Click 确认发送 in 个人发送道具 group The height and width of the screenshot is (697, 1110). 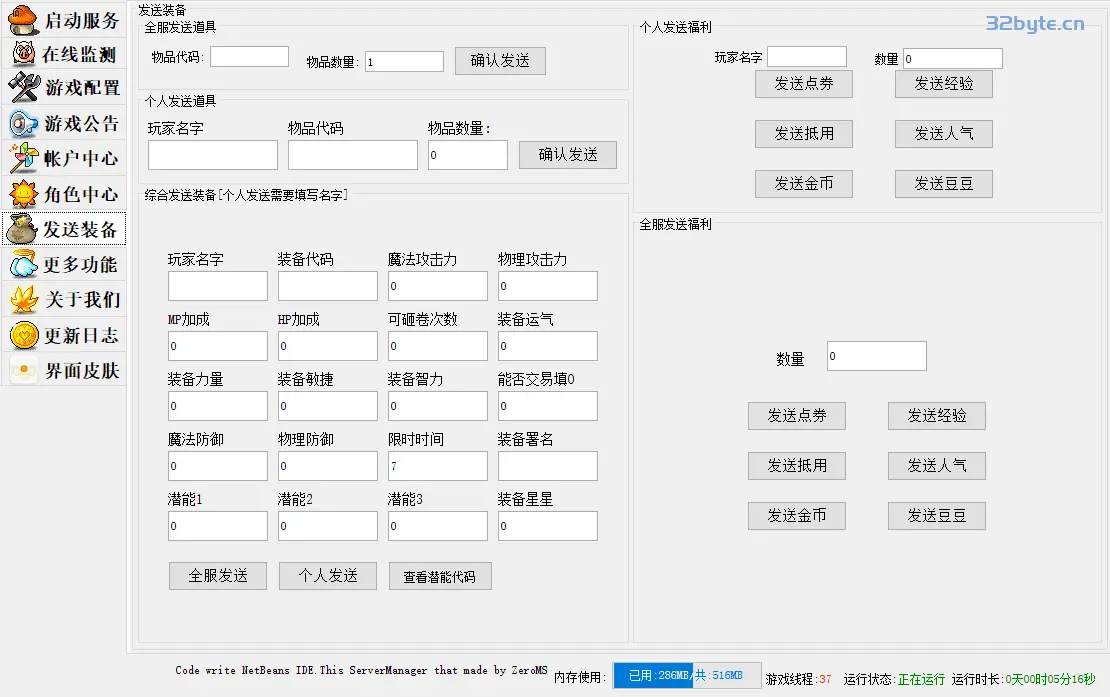568,154
